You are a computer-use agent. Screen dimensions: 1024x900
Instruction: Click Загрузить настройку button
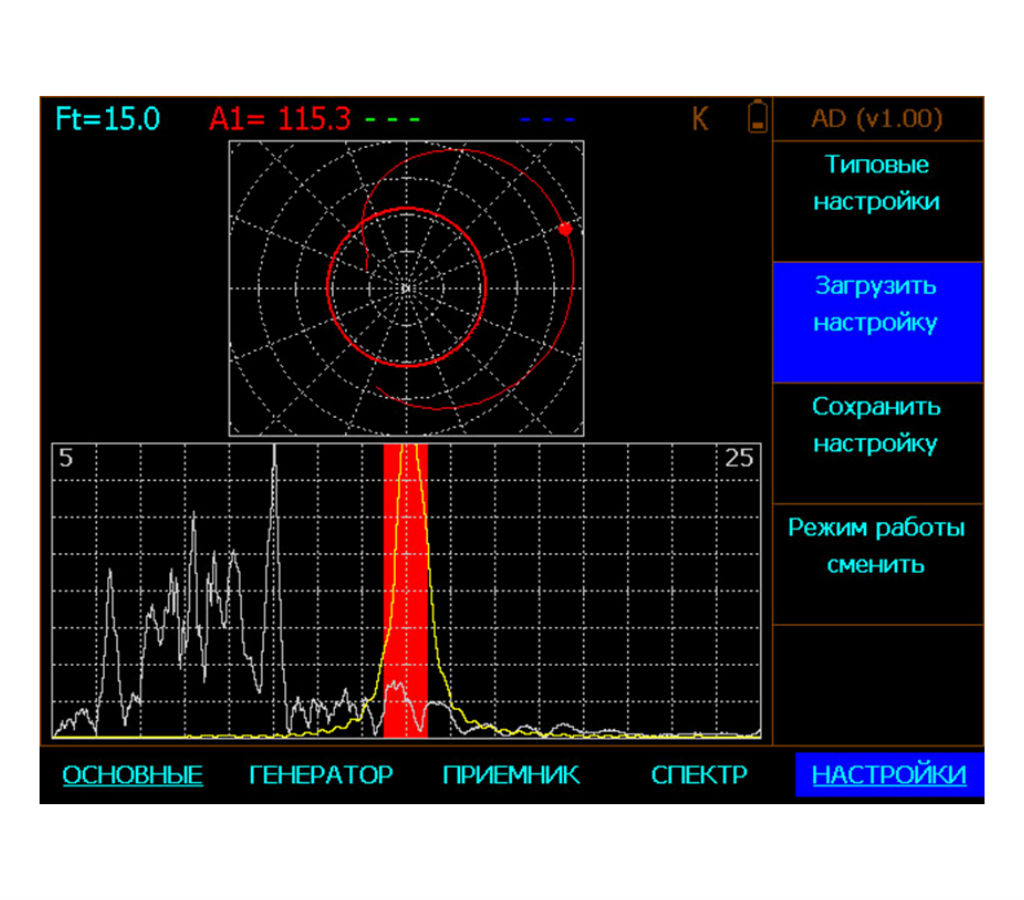pyautogui.click(x=877, y=322)
